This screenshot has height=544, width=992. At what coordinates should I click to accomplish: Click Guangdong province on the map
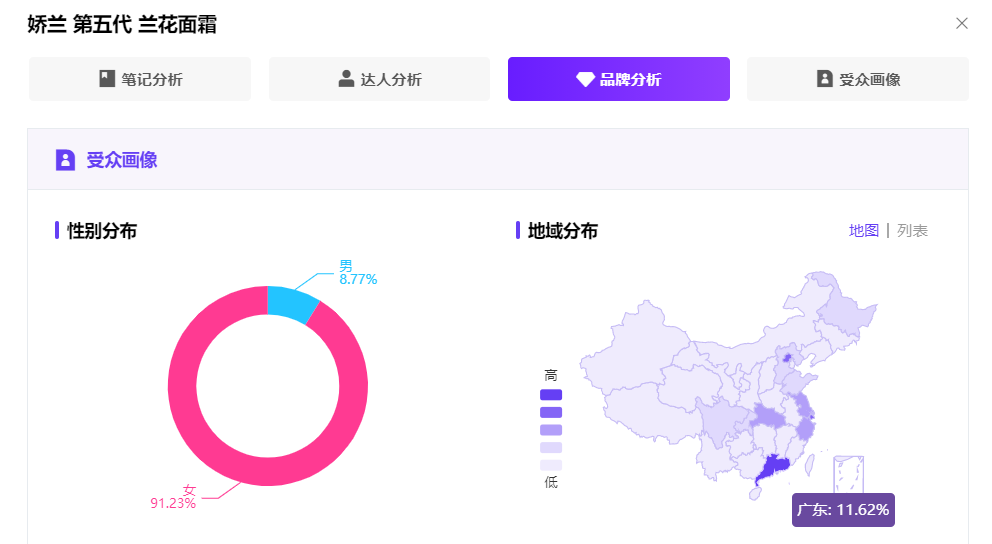(772, 469)
